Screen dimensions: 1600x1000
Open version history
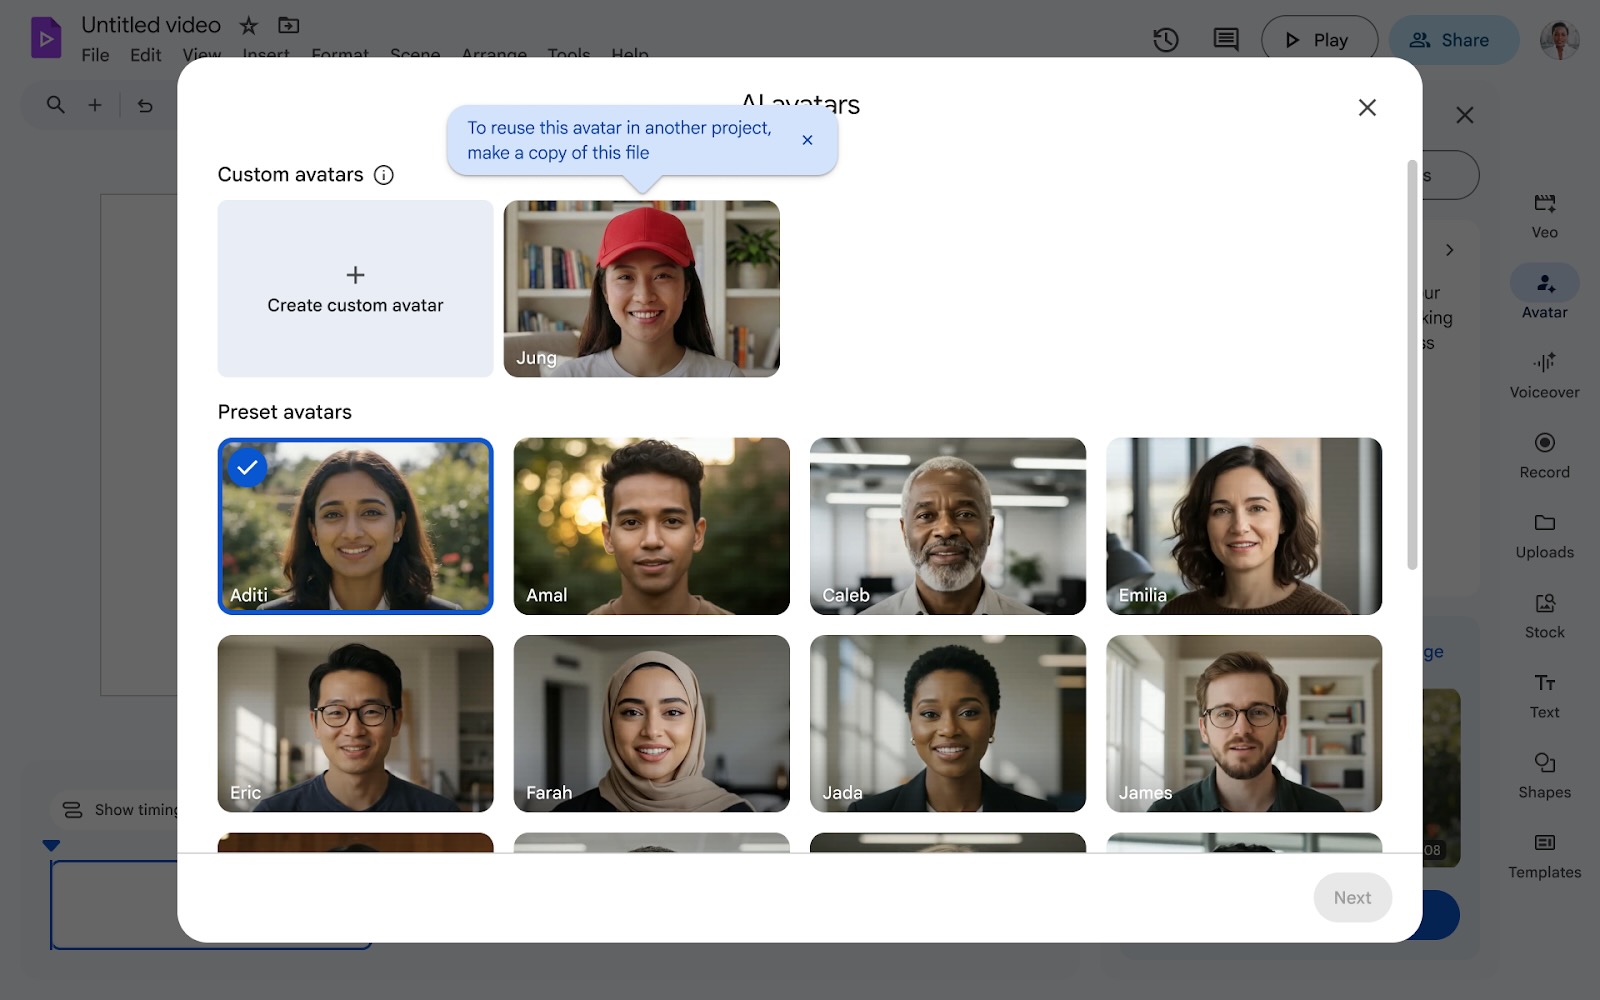pyautogui.click(x=1164, y=40)
